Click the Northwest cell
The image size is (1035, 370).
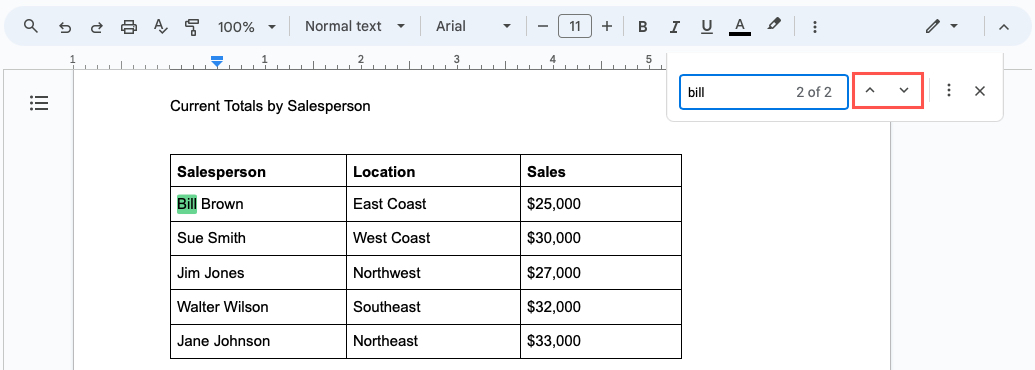(433, 272)
